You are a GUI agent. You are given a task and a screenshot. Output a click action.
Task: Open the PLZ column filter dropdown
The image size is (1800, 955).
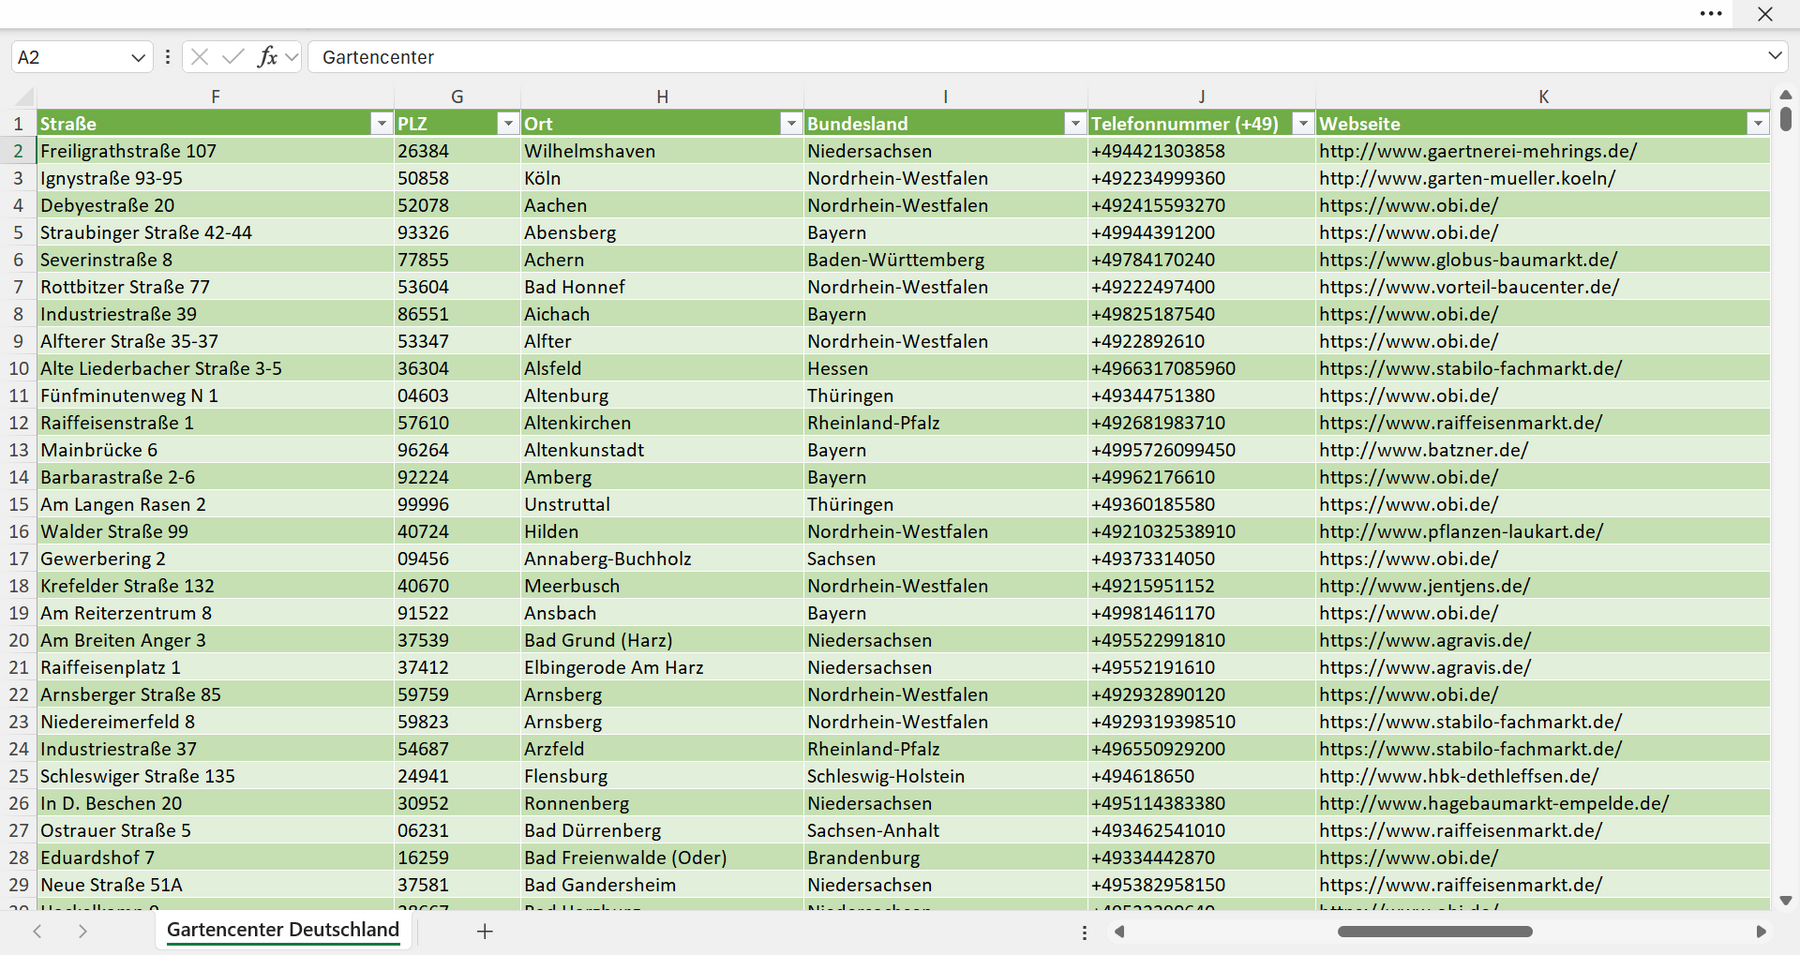[x=508, y=123]
